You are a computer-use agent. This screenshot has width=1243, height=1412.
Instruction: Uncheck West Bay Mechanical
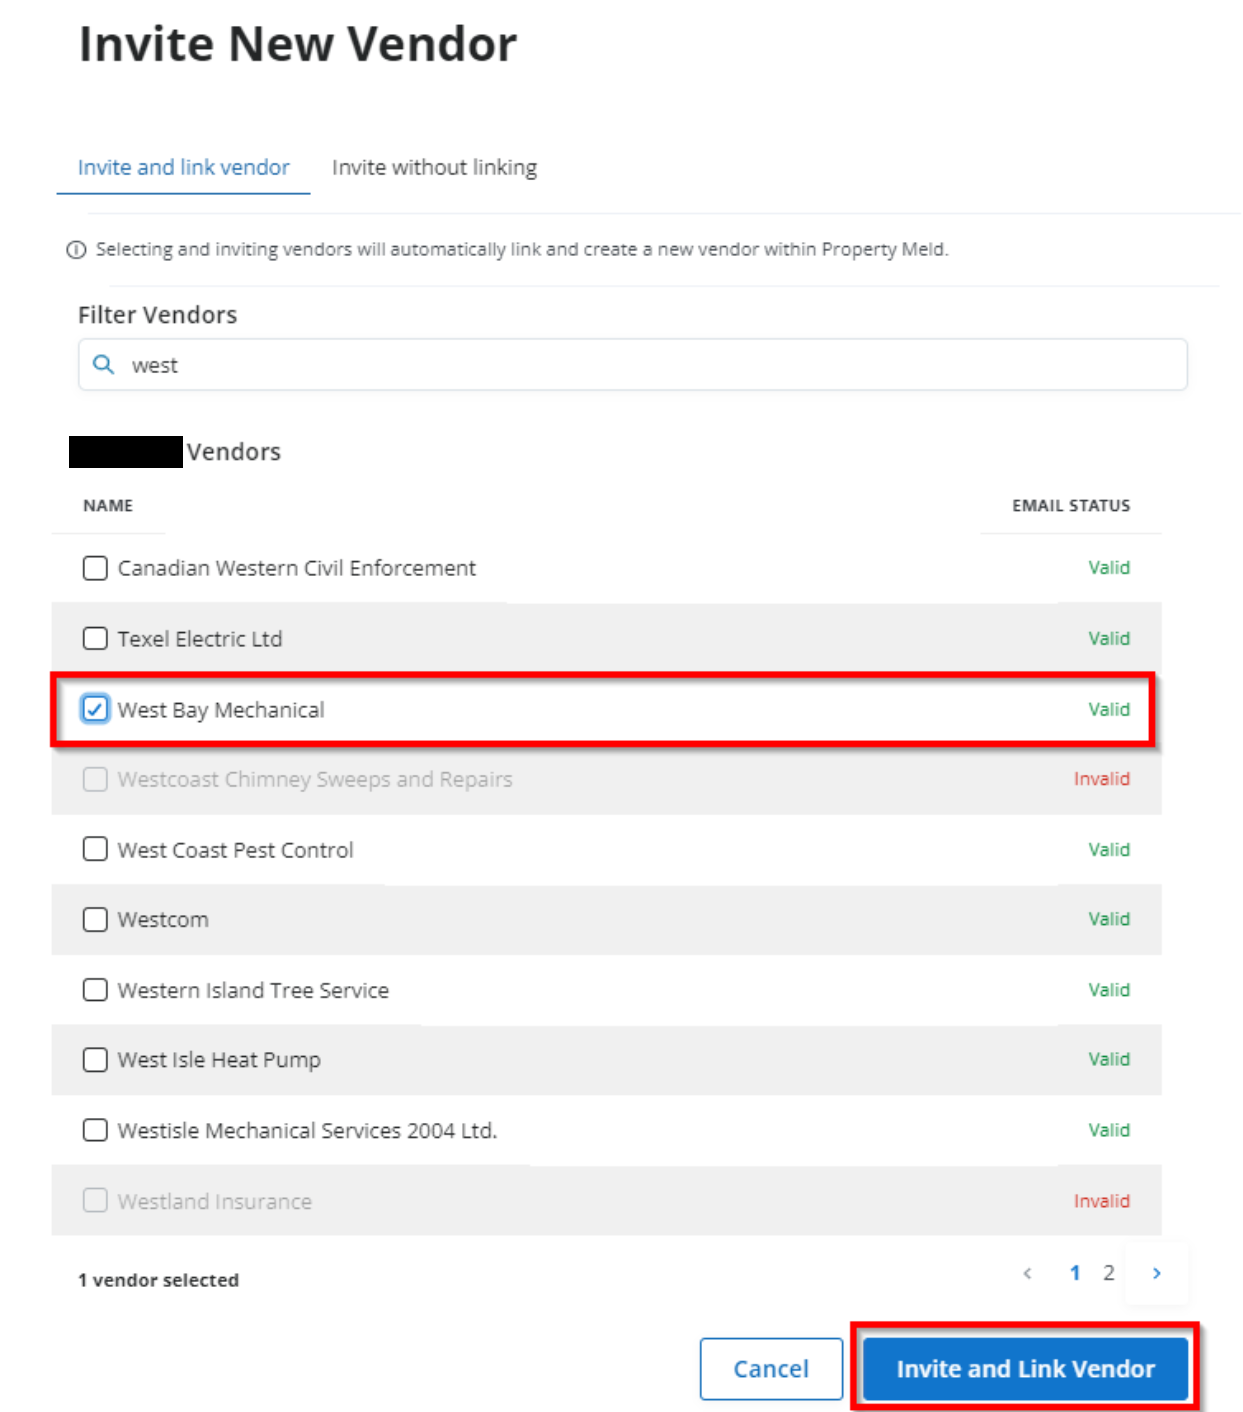pyautogui.click(x=94, y=709)
